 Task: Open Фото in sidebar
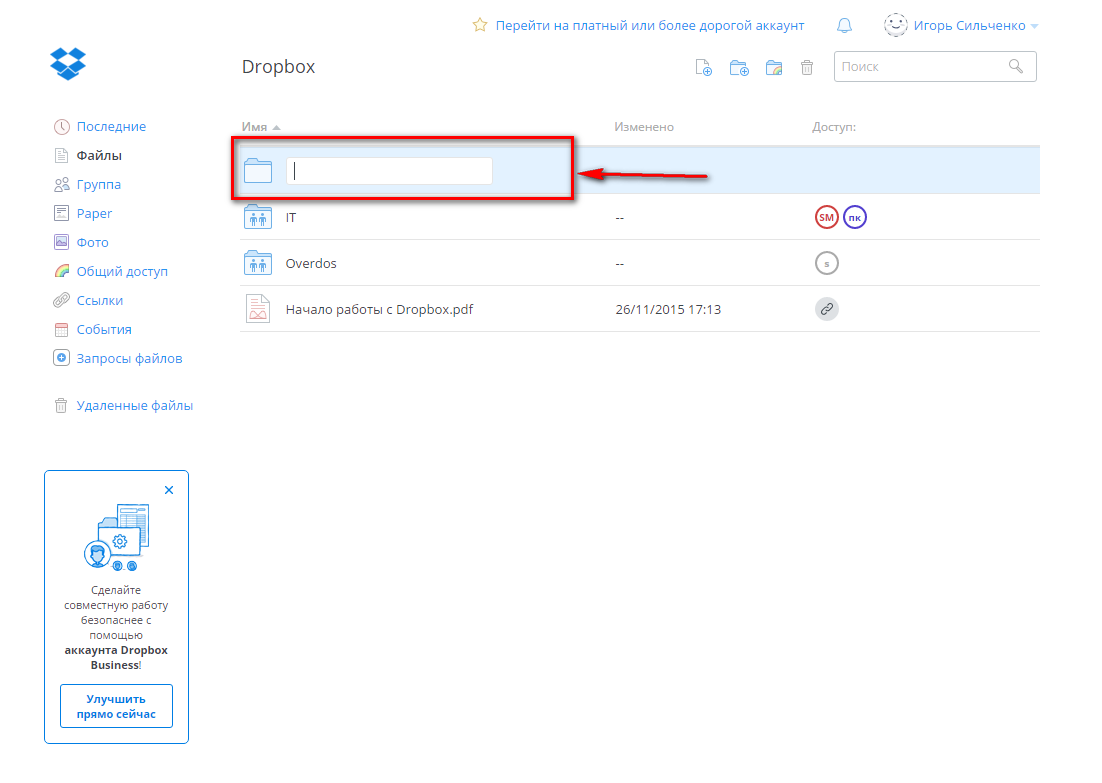92,242
